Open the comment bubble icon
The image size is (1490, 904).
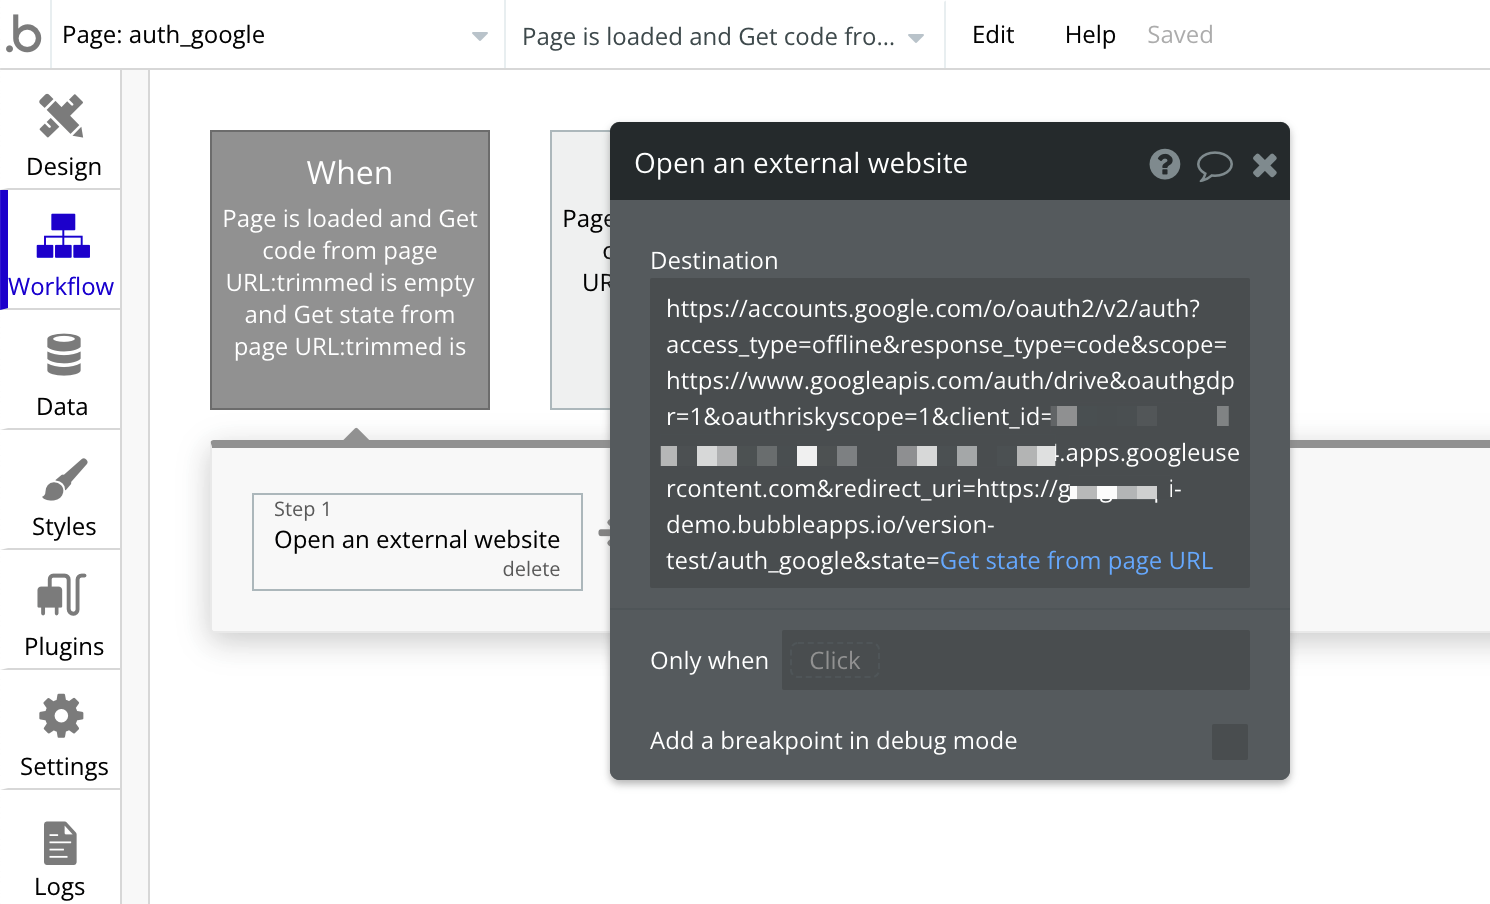pyautogui.click(x=1214, y=165)
